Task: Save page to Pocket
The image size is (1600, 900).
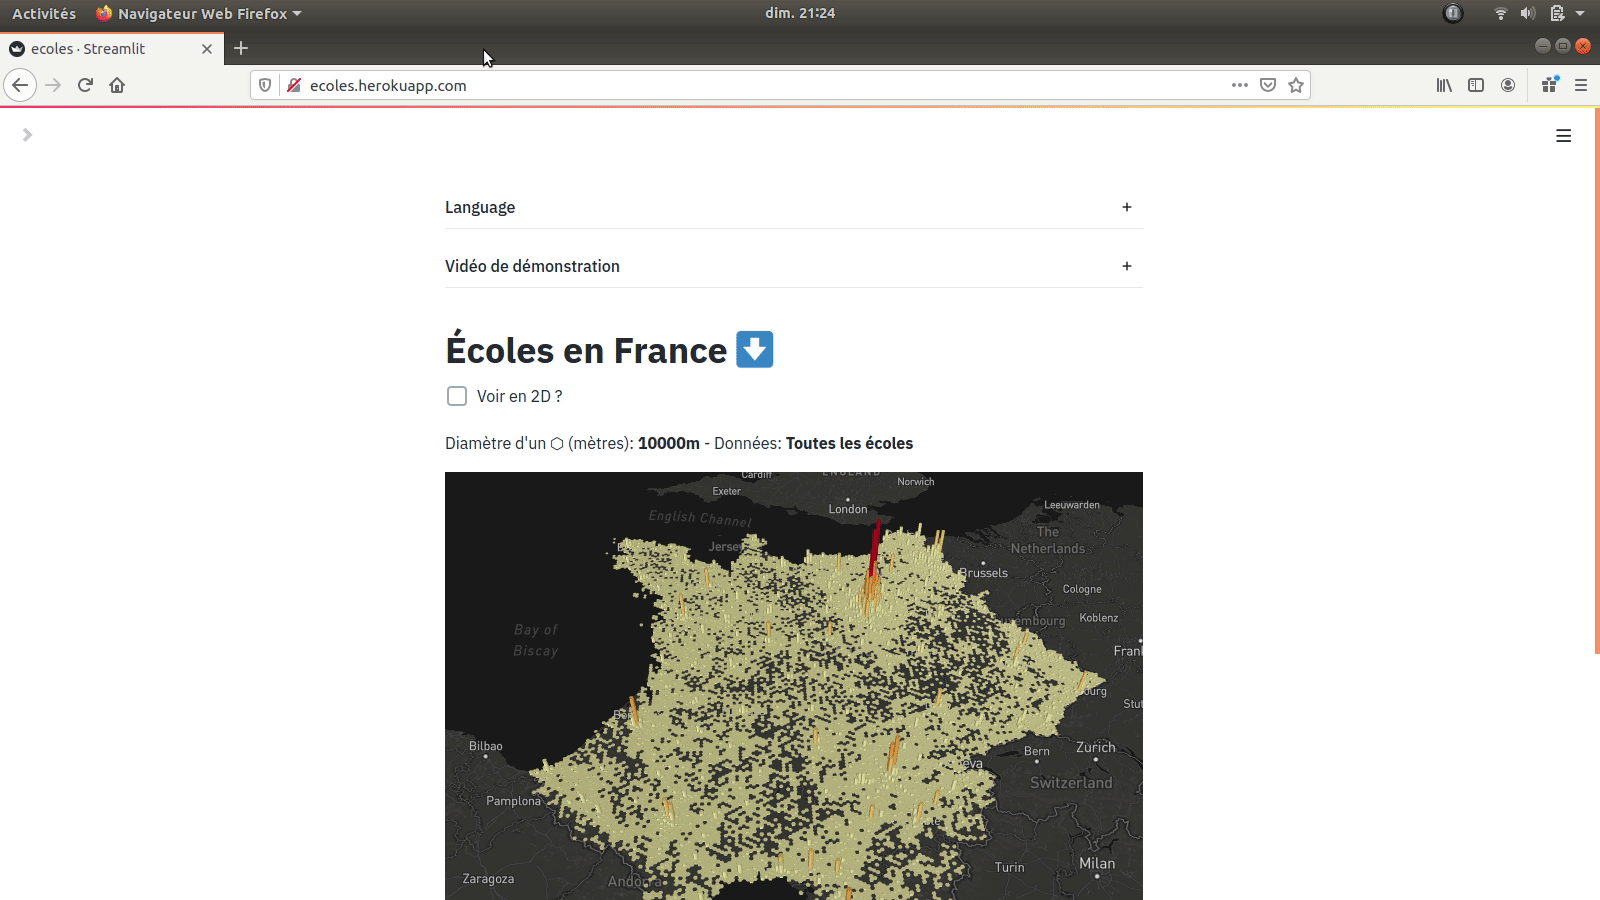Action: click(x=1268, y=85)
